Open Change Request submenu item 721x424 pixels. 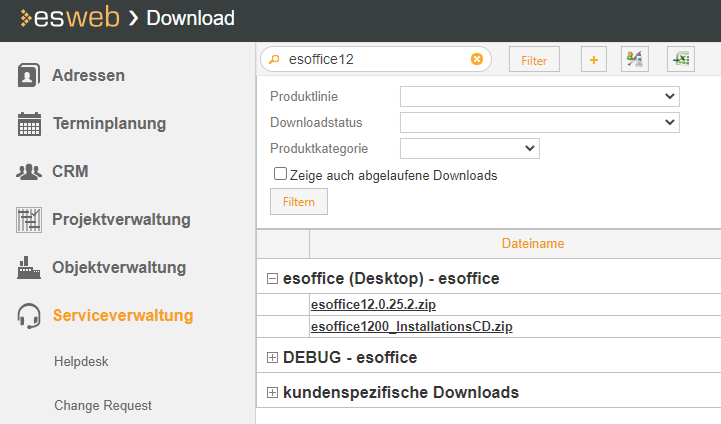pyautogui.click(x=103, y=405)
